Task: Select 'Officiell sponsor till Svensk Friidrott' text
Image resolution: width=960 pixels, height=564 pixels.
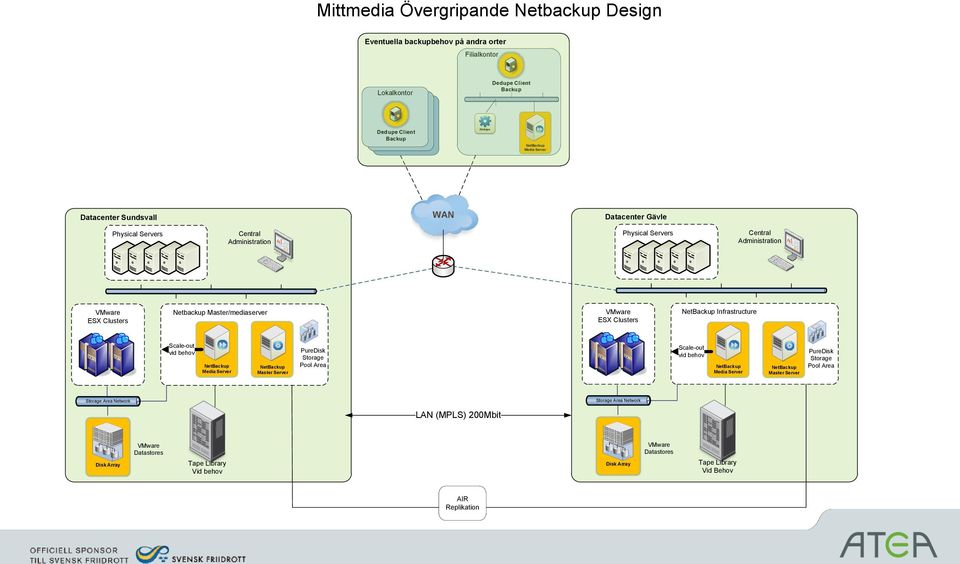Action: click(79, 555)
